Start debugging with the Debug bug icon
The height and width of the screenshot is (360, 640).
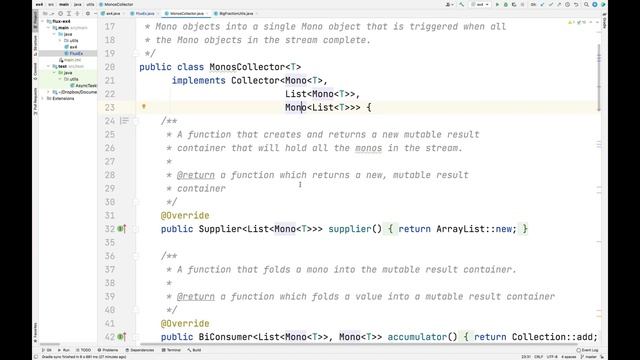click(x=506, y=4)
